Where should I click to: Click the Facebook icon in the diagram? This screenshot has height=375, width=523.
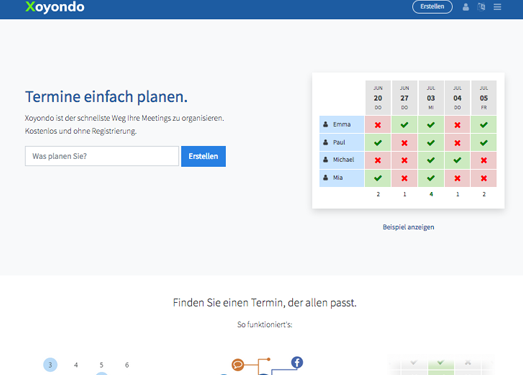point(297,362)
